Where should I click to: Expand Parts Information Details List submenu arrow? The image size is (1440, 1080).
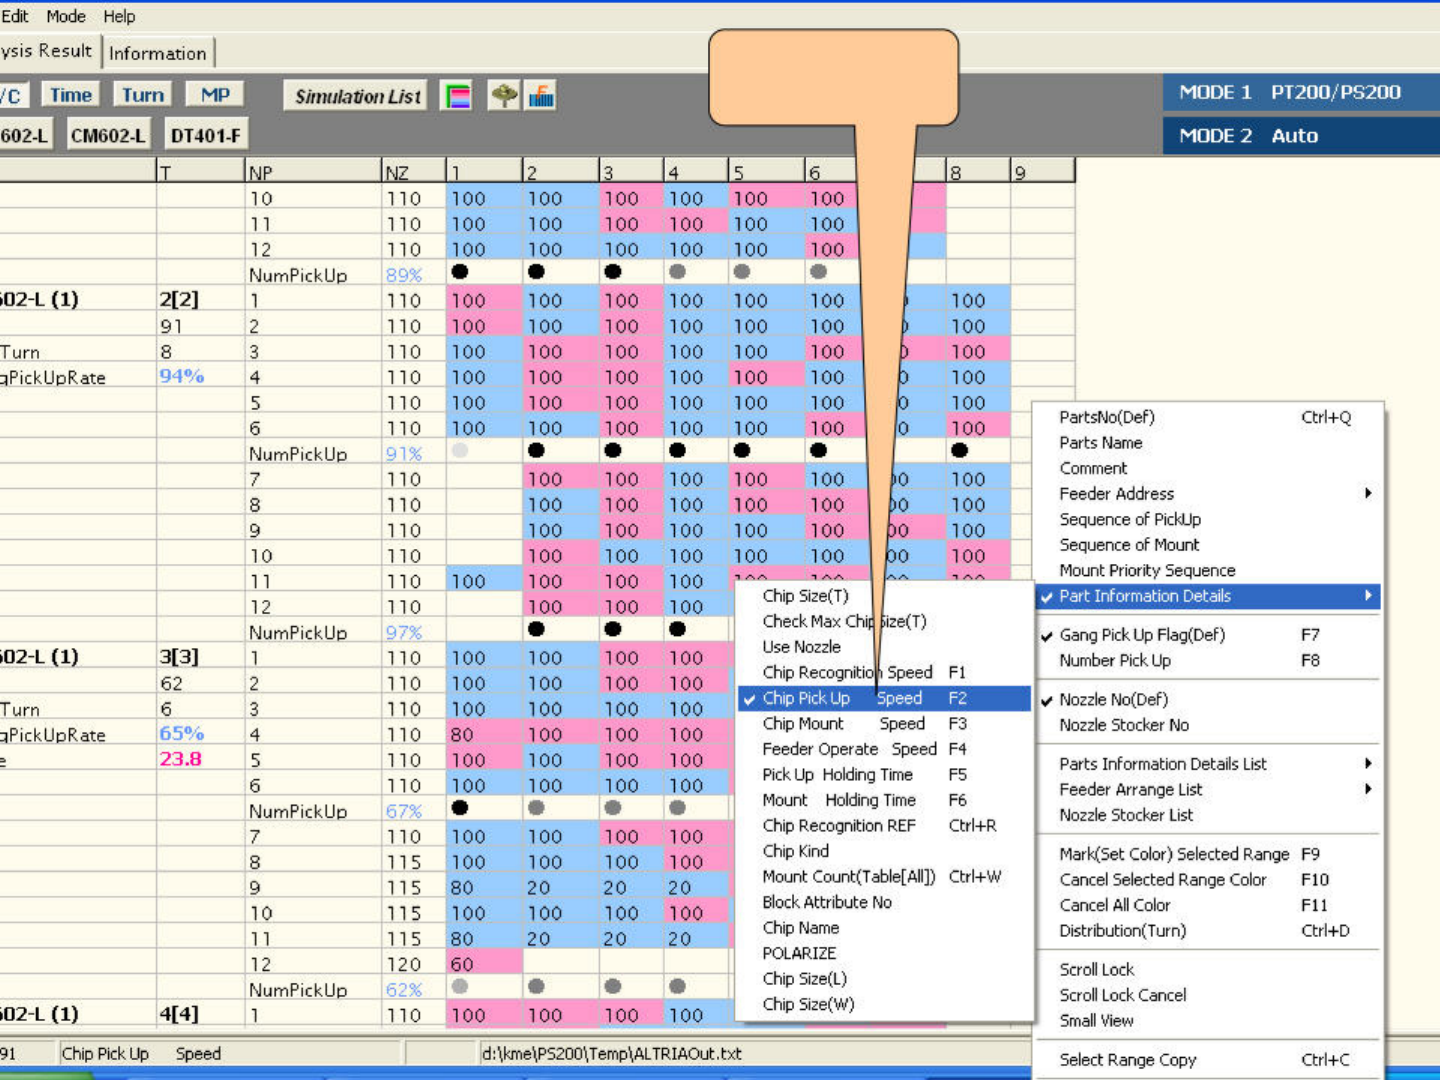tap(1367, 764)
